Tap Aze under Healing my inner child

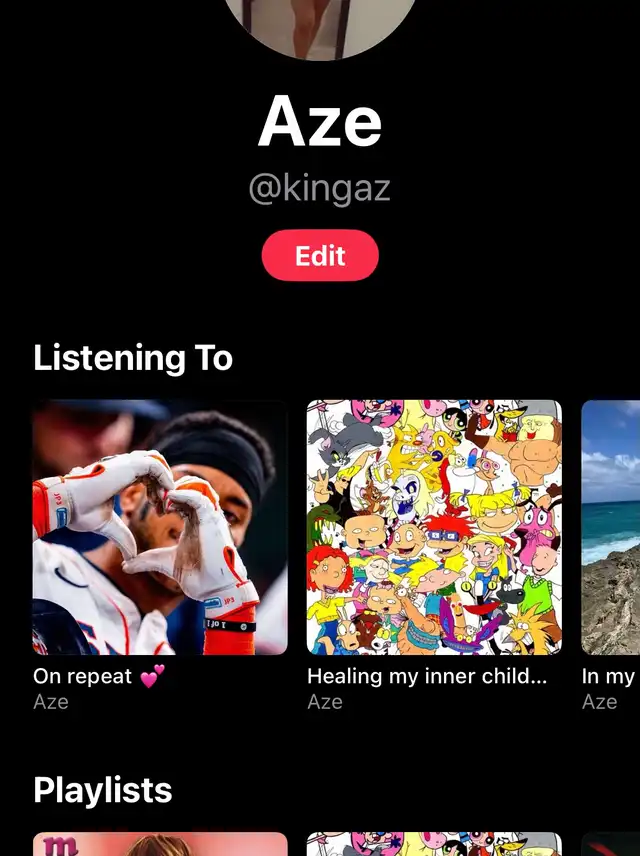pyautogui.click(x=325, y=702)
